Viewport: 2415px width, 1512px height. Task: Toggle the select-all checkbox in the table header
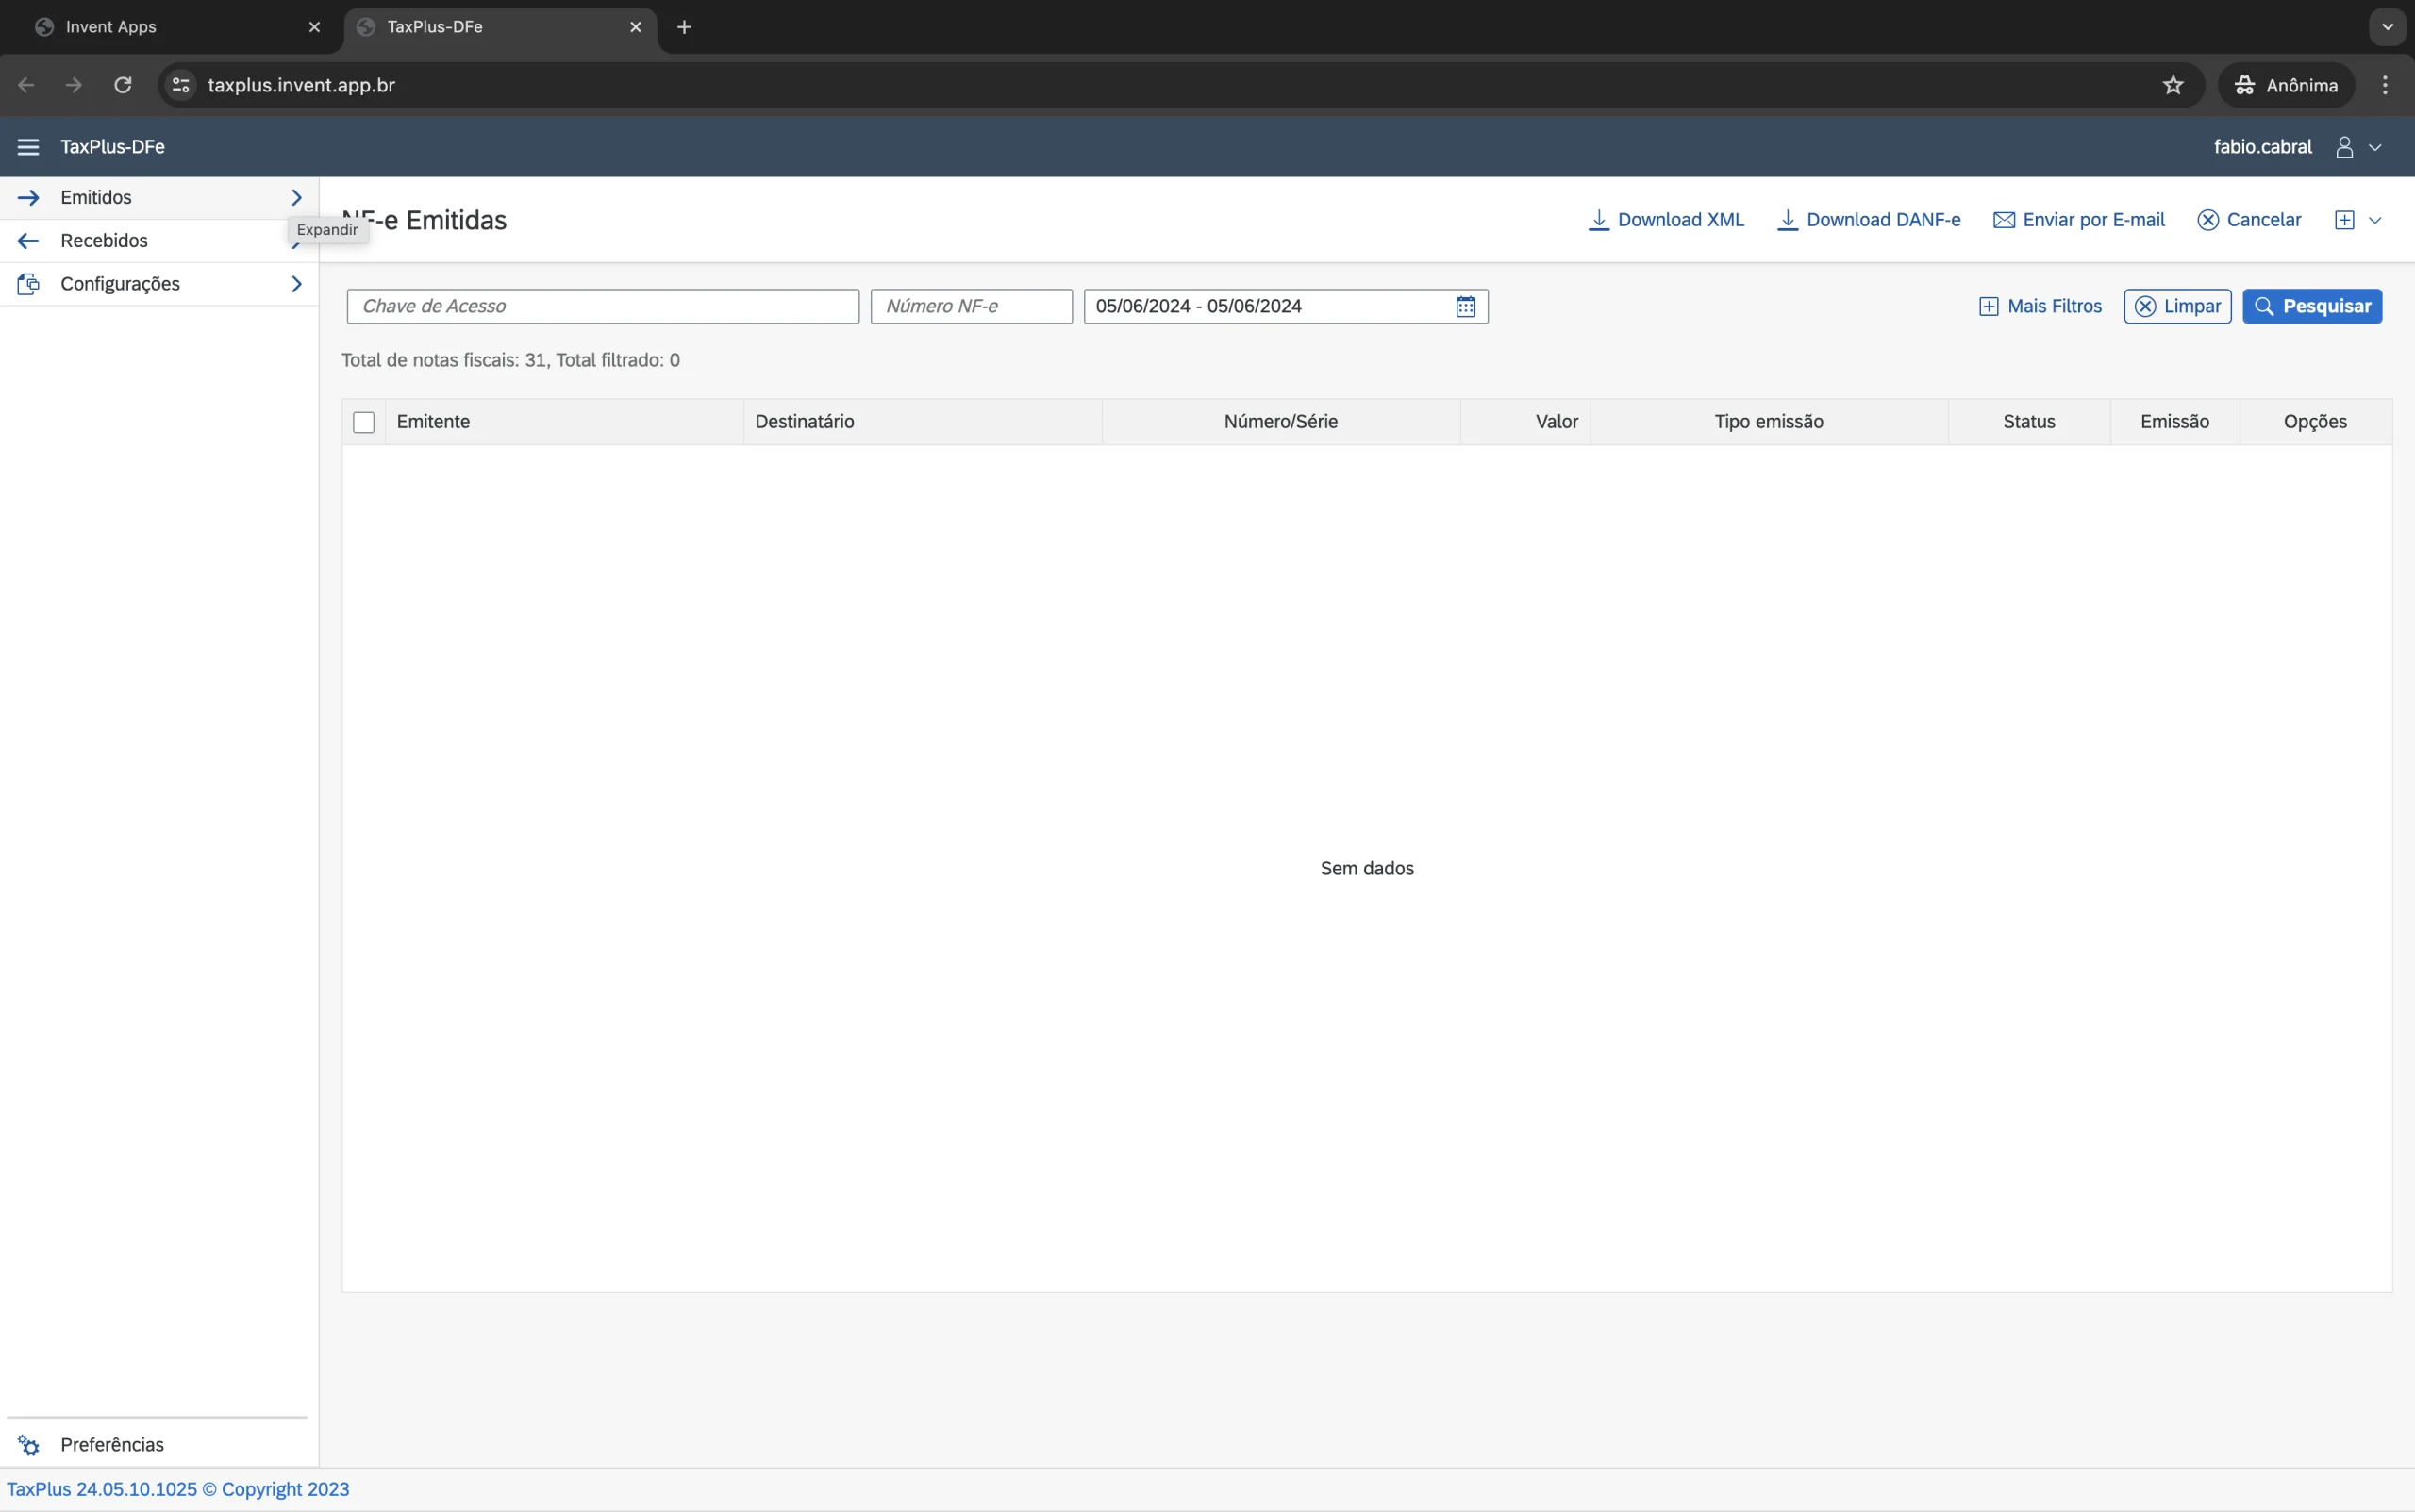pos(362,421)
